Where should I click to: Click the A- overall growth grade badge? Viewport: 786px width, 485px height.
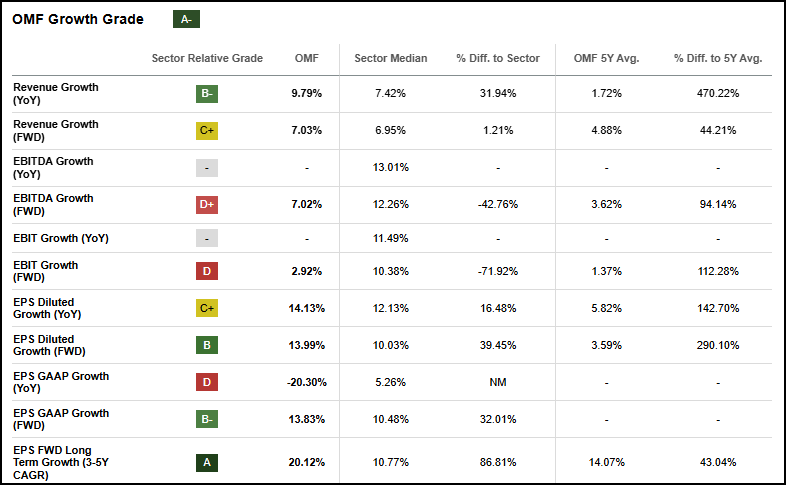click(186, 19)
